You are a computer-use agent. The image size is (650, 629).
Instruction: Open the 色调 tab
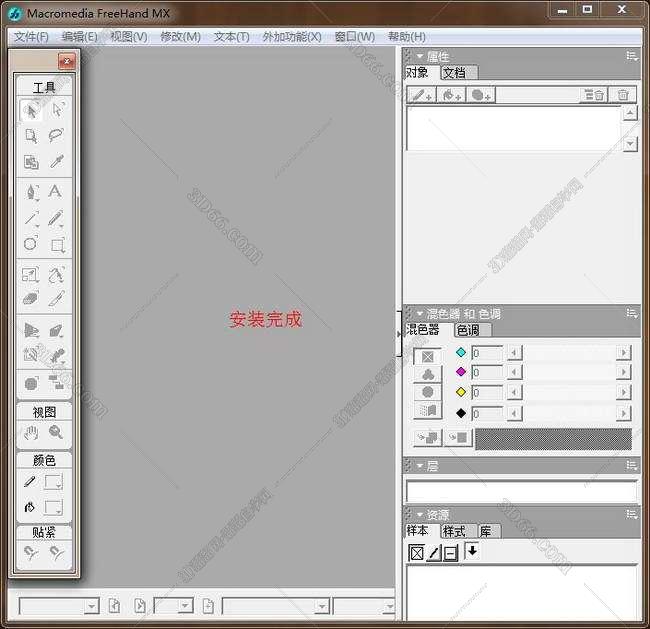point(467,330)
